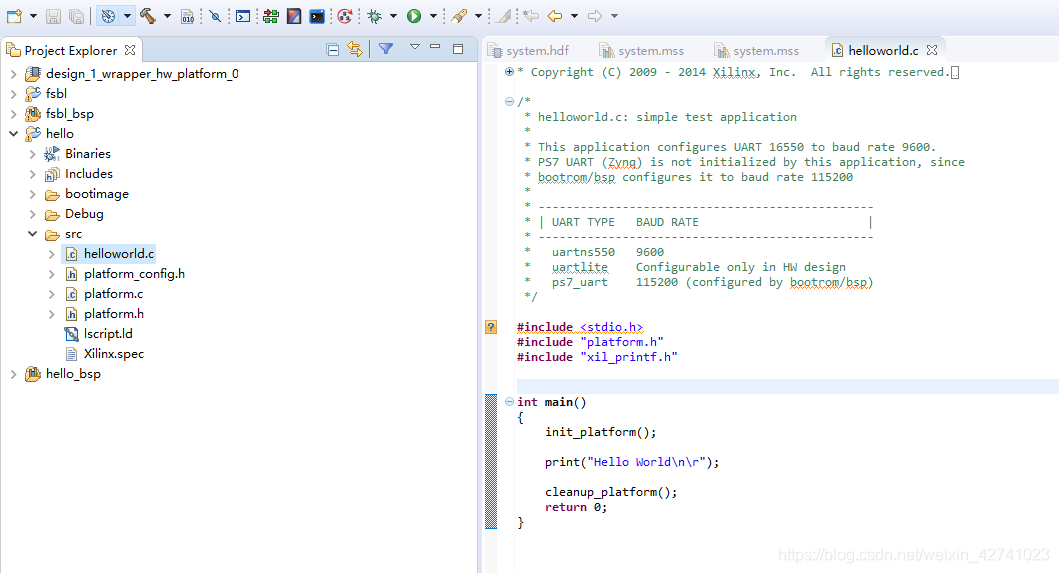The height and width of the screenshot is (573, 1059).
Task: Close the helloworld.c editor tab
Action: tap(932, 50)
